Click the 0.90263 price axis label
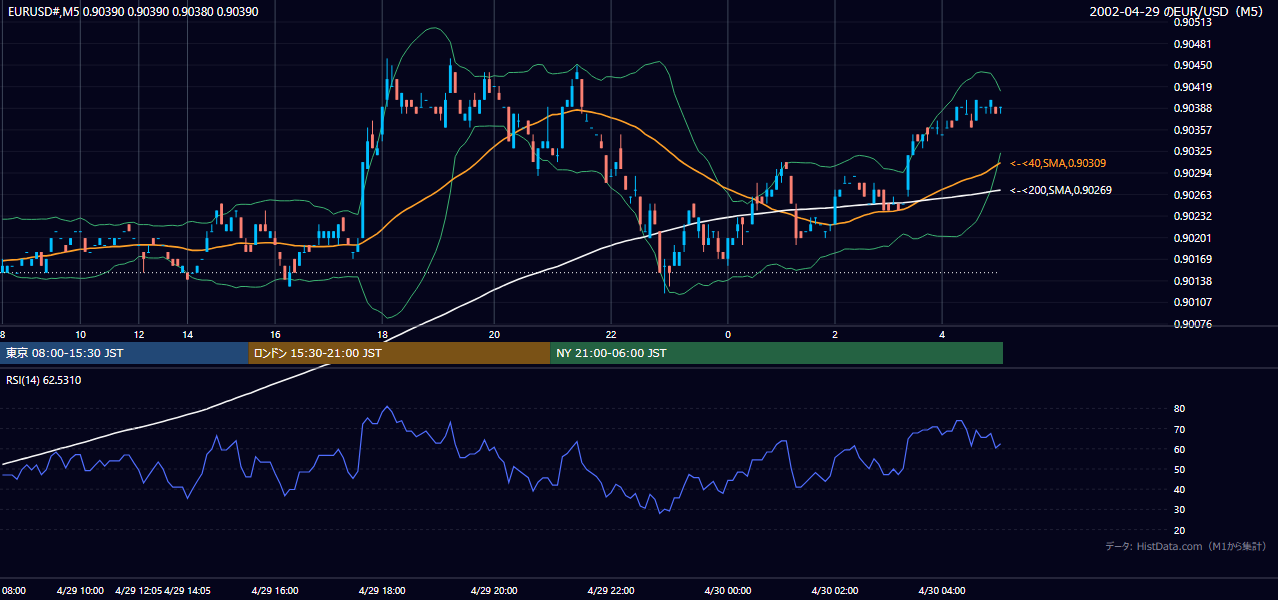This screenshot has width=1278, height=600. pyautogui.click(x=1192, y=195)
